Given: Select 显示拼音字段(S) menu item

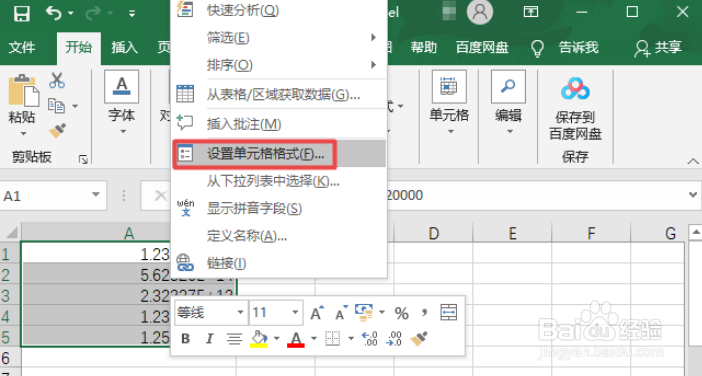Looking at the screenshot, I should tap(278, 209).
